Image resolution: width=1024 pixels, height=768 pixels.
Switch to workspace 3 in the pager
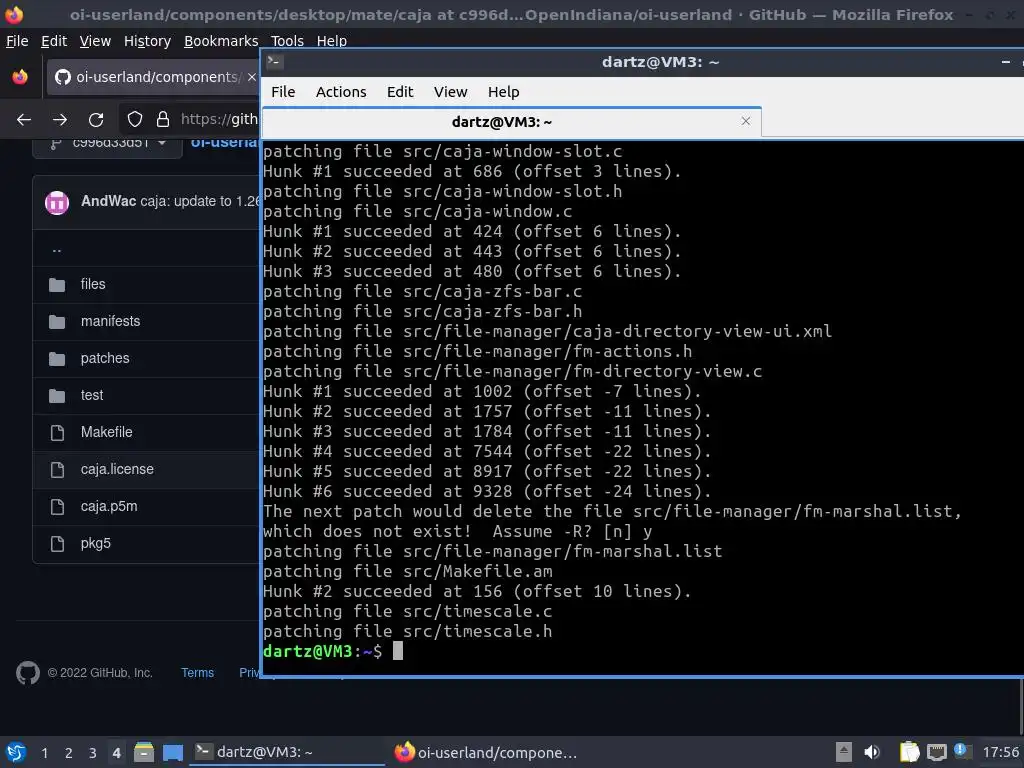tap(92, 753)
